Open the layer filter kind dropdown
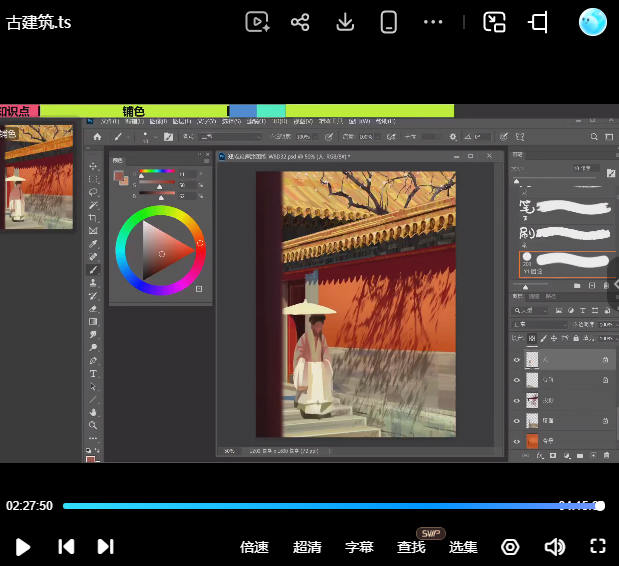 click(530, 311)
